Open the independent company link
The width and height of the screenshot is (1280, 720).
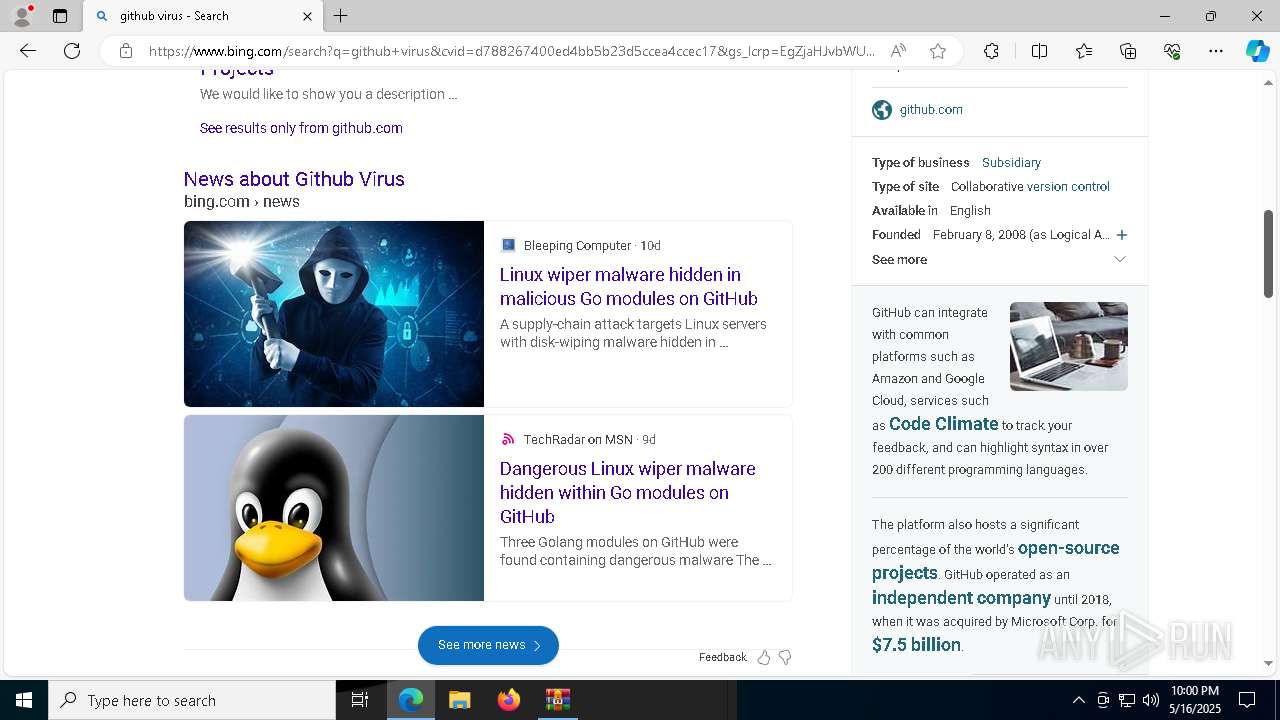click(x=961, y=598)
